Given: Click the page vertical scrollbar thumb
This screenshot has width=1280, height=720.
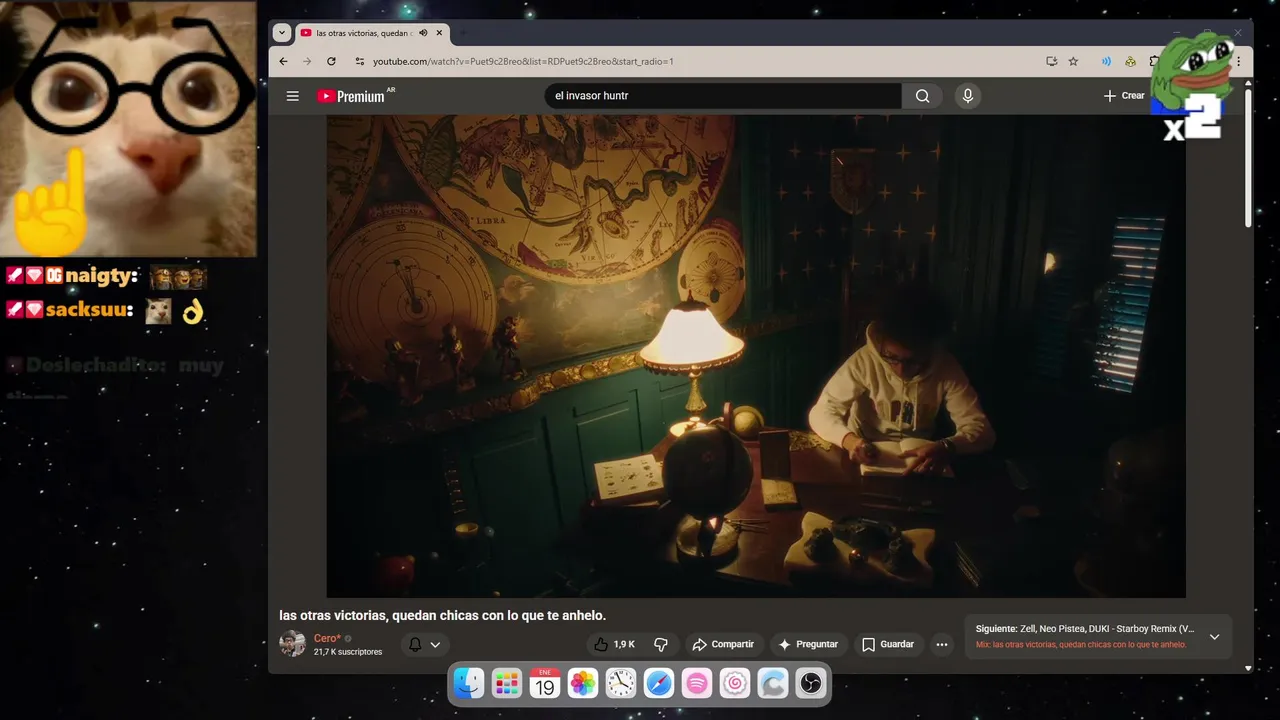Looking at the screenshot, I should pos(1248,160).
